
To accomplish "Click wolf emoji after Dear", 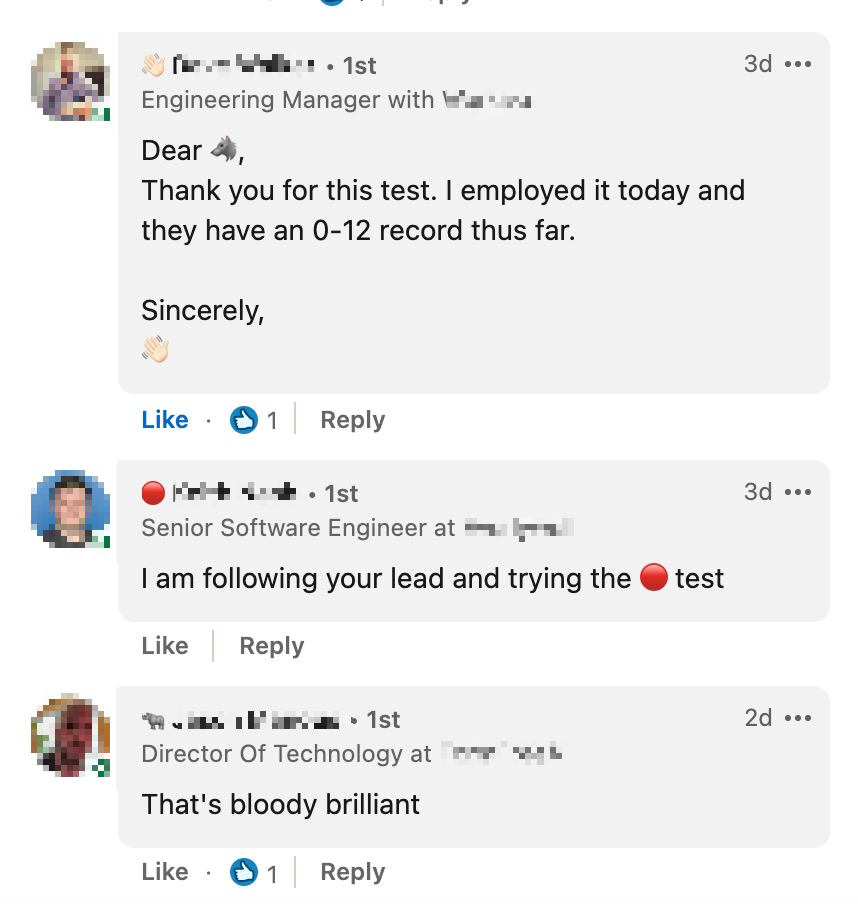I will [224, 149].
